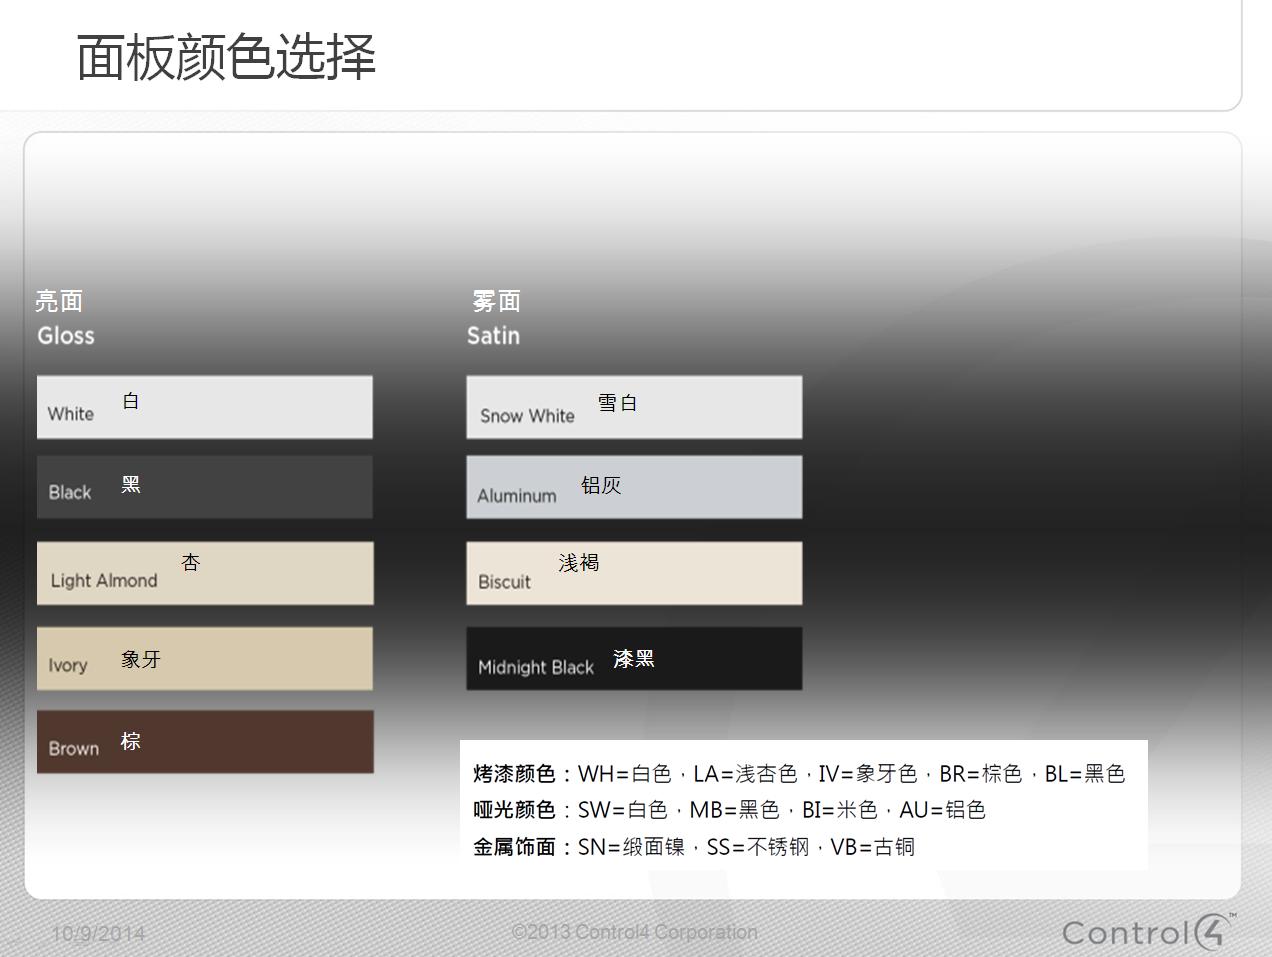The height and width of the screenshot is (957, 1272).
Task: Click the 浅褐 label on Biscuit swatch
Action: (x=579, y=563)
